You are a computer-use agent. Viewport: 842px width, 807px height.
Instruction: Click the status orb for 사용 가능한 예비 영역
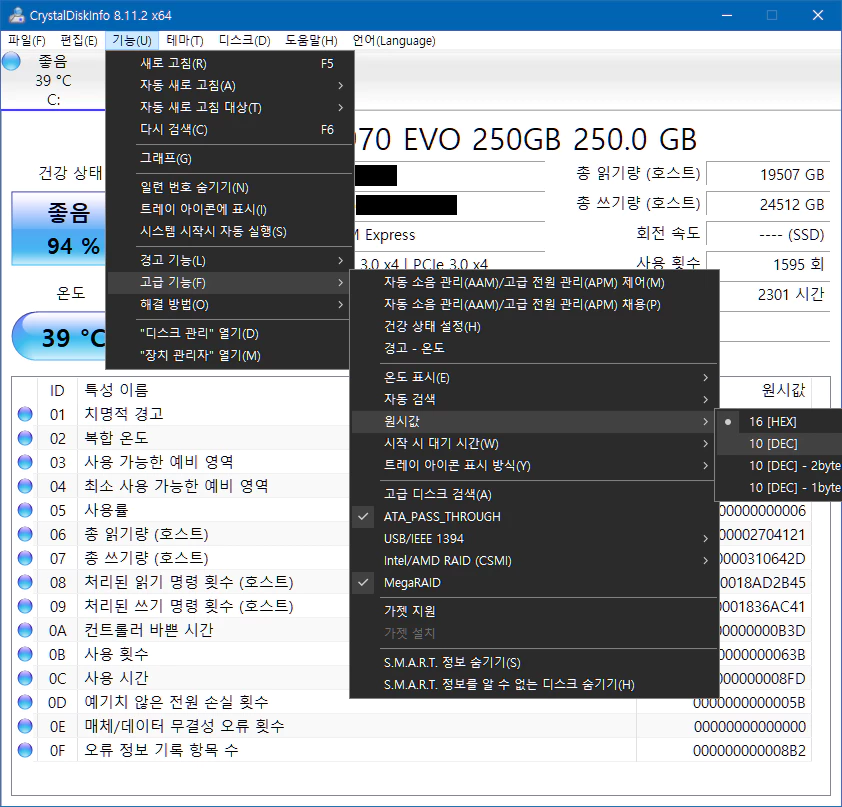(25, 462)
